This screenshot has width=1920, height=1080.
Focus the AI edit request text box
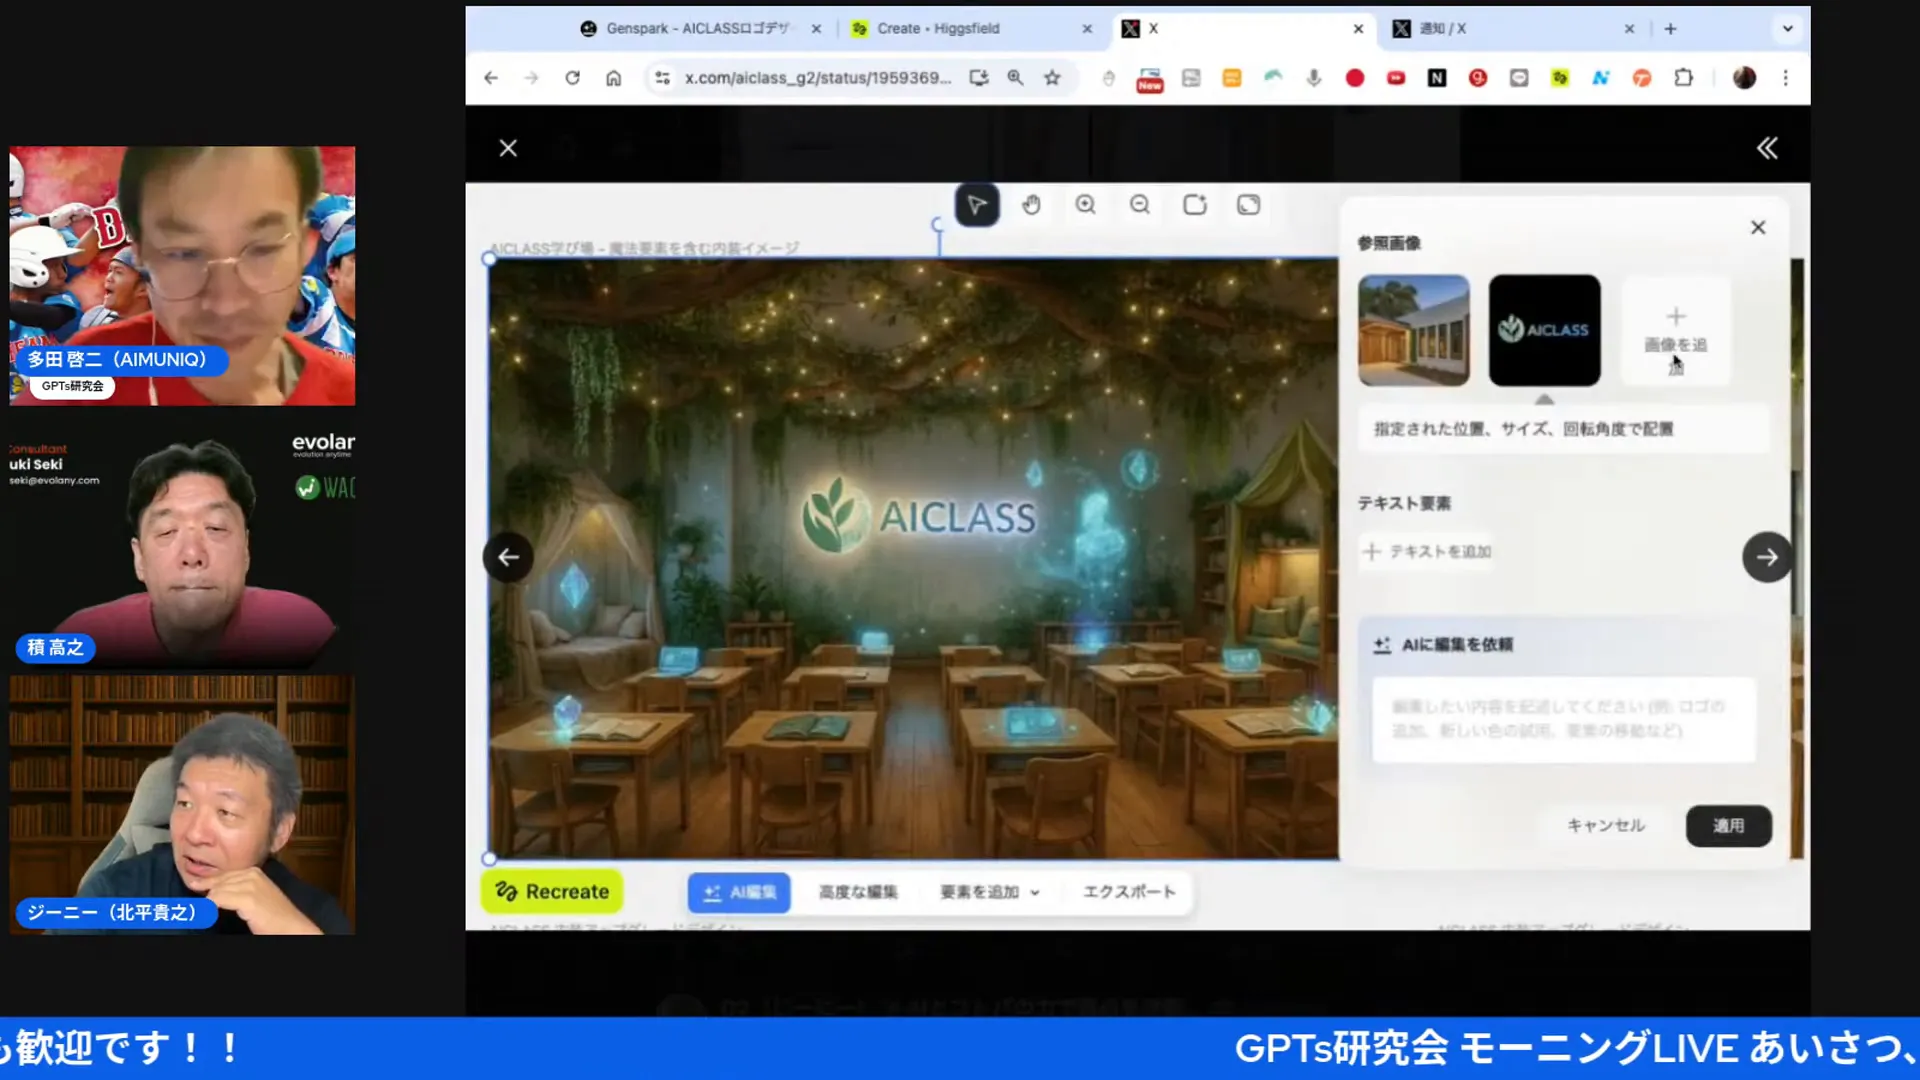pyautogui.click(x=1564, y=719)
